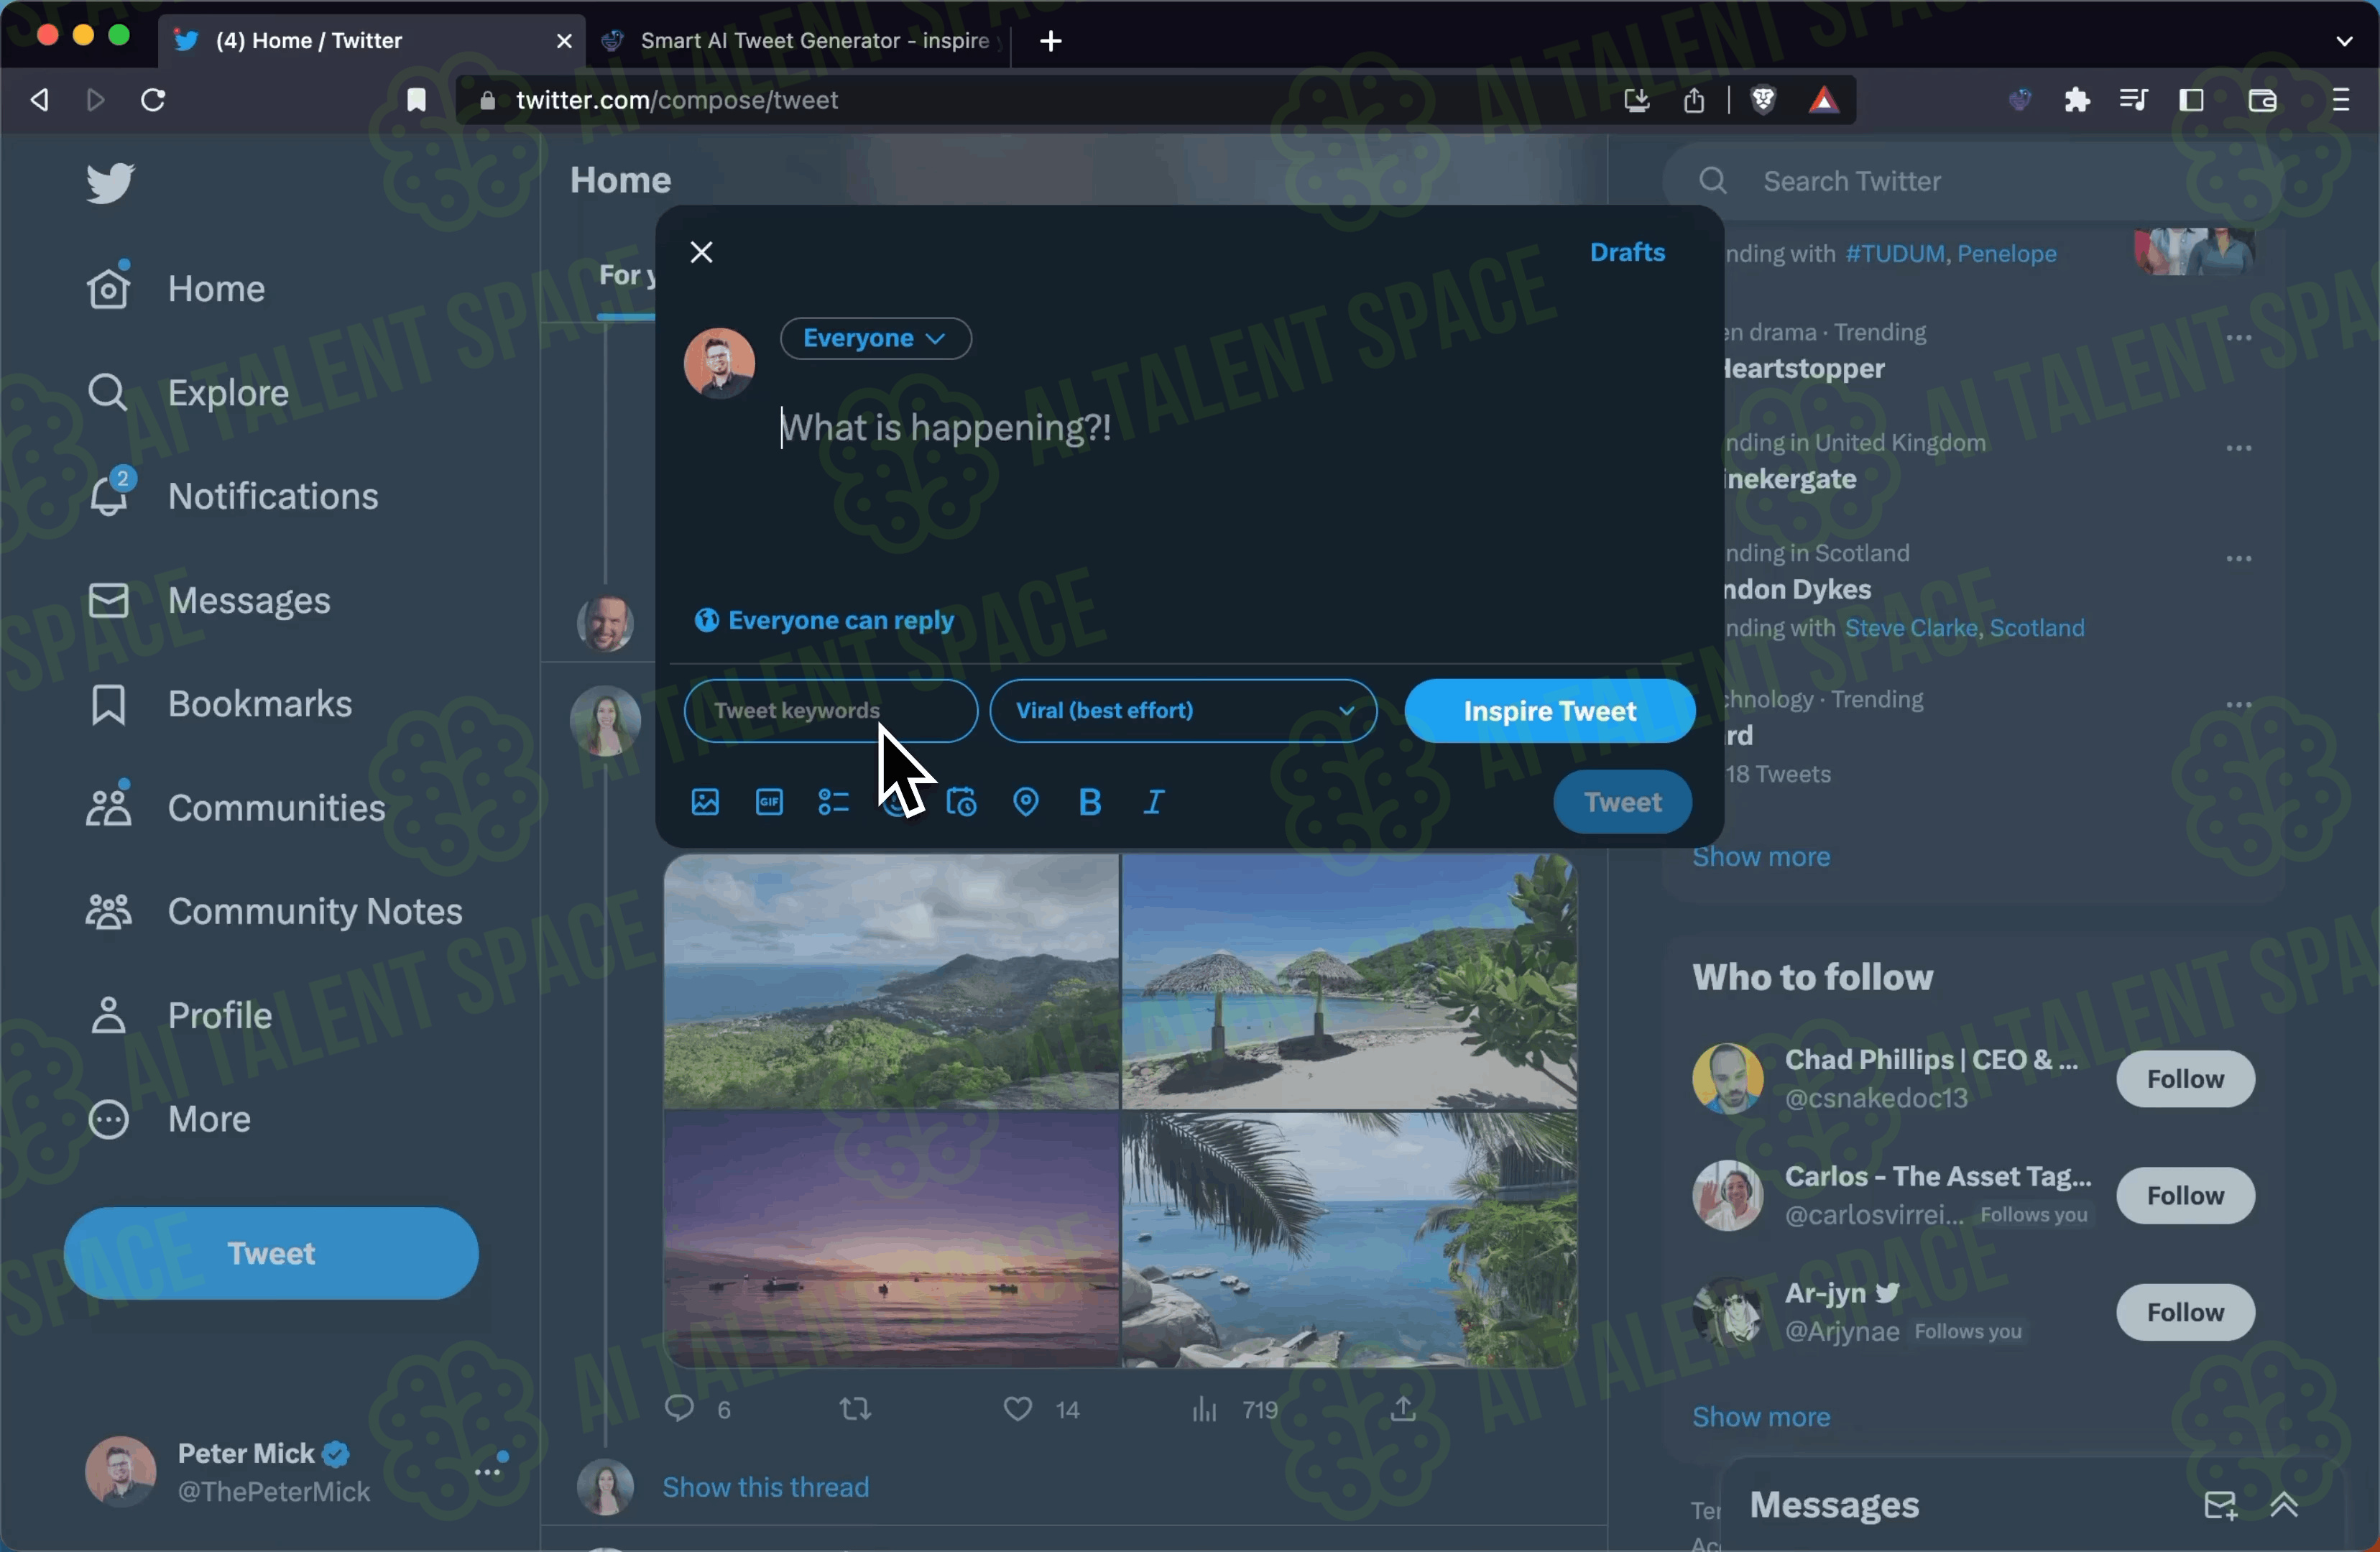Start a new message in Messages drawer
The width and height of the screenshot is (2380, 1552).
click(2220, 1505)
